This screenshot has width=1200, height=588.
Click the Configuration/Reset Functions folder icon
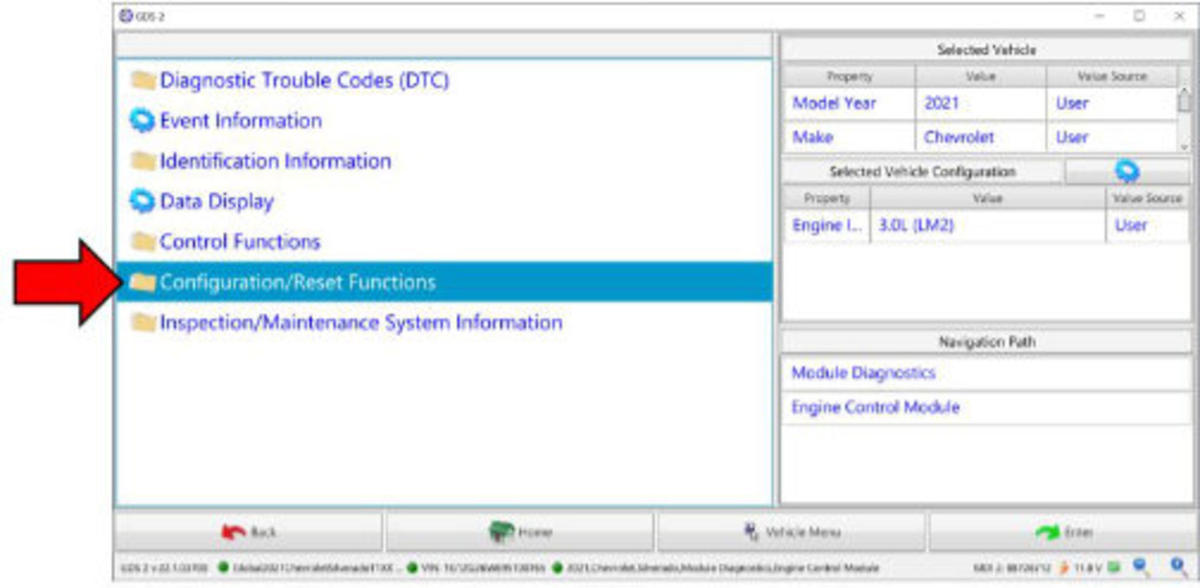click(144, 282)
